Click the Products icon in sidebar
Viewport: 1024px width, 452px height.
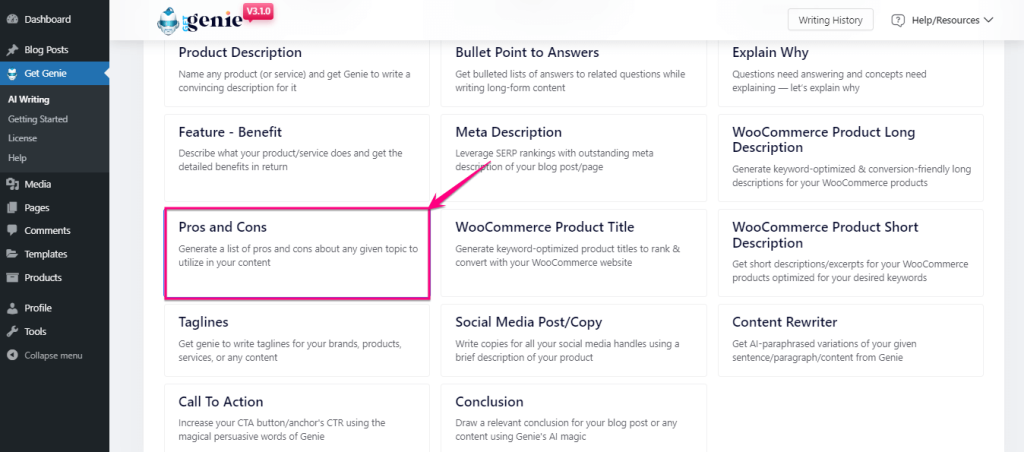[x=12, y=278]
